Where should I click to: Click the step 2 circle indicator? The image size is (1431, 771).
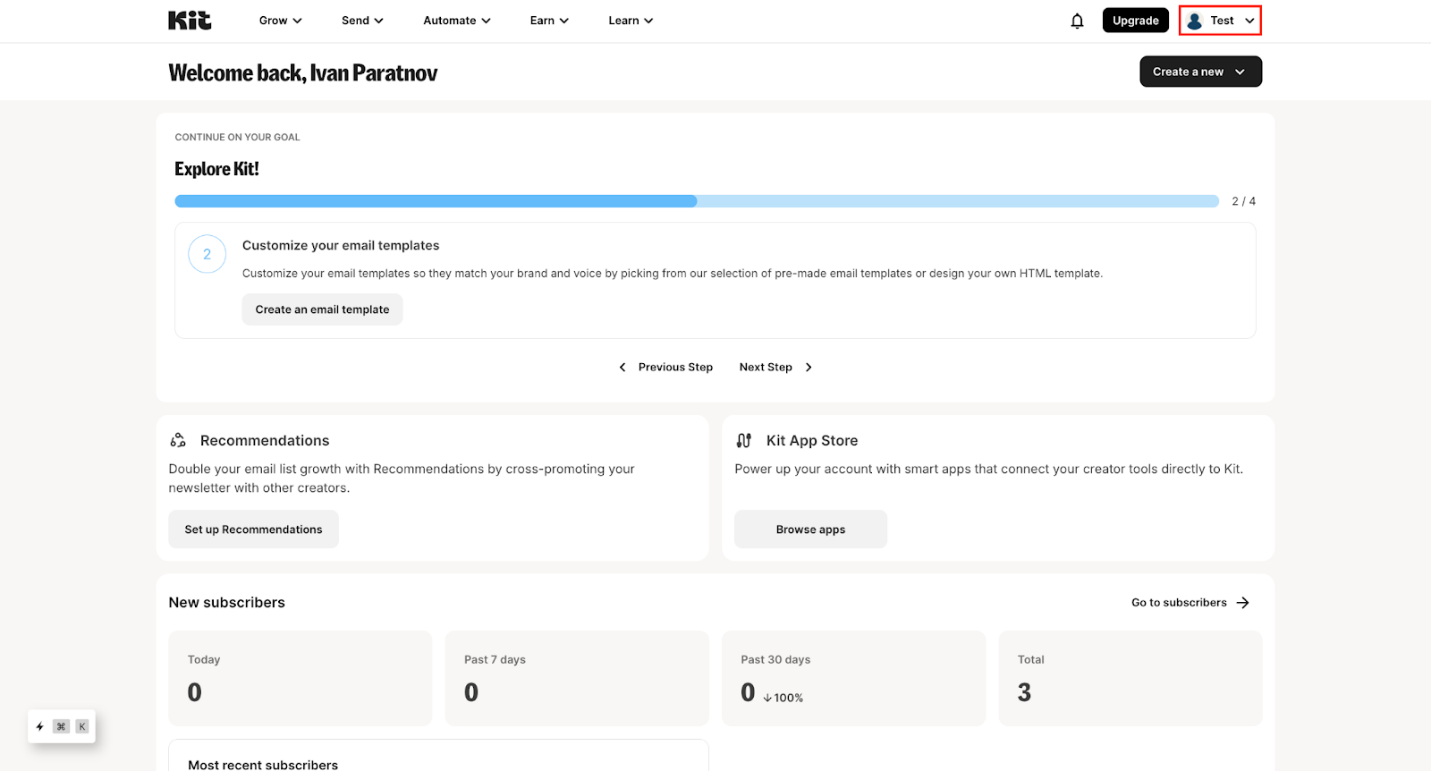point(207,254)
